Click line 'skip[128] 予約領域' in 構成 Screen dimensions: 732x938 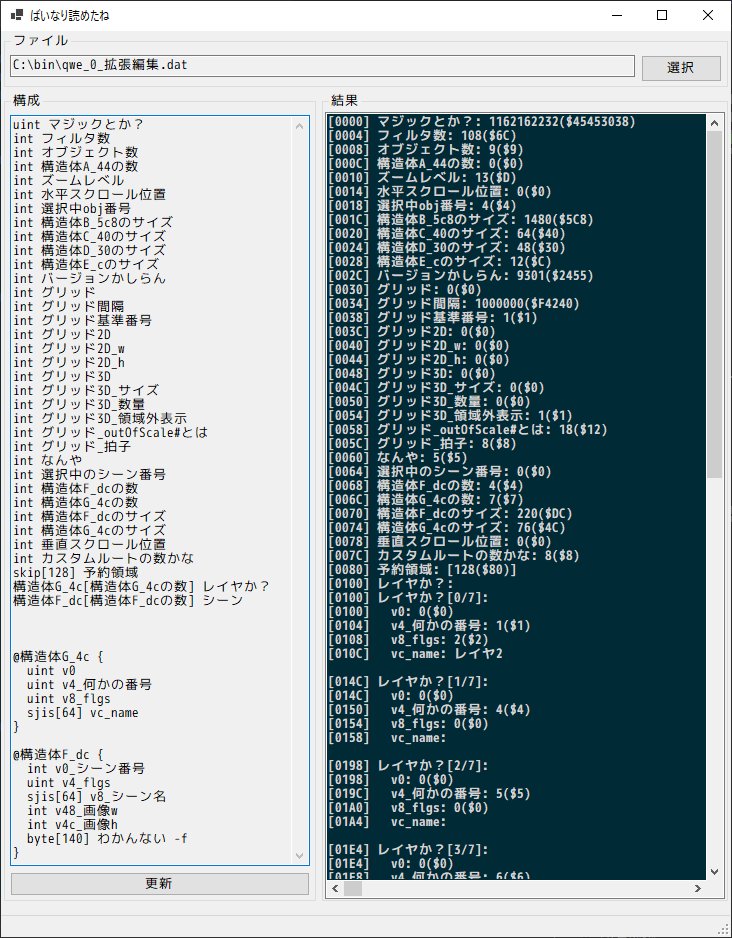75,572
